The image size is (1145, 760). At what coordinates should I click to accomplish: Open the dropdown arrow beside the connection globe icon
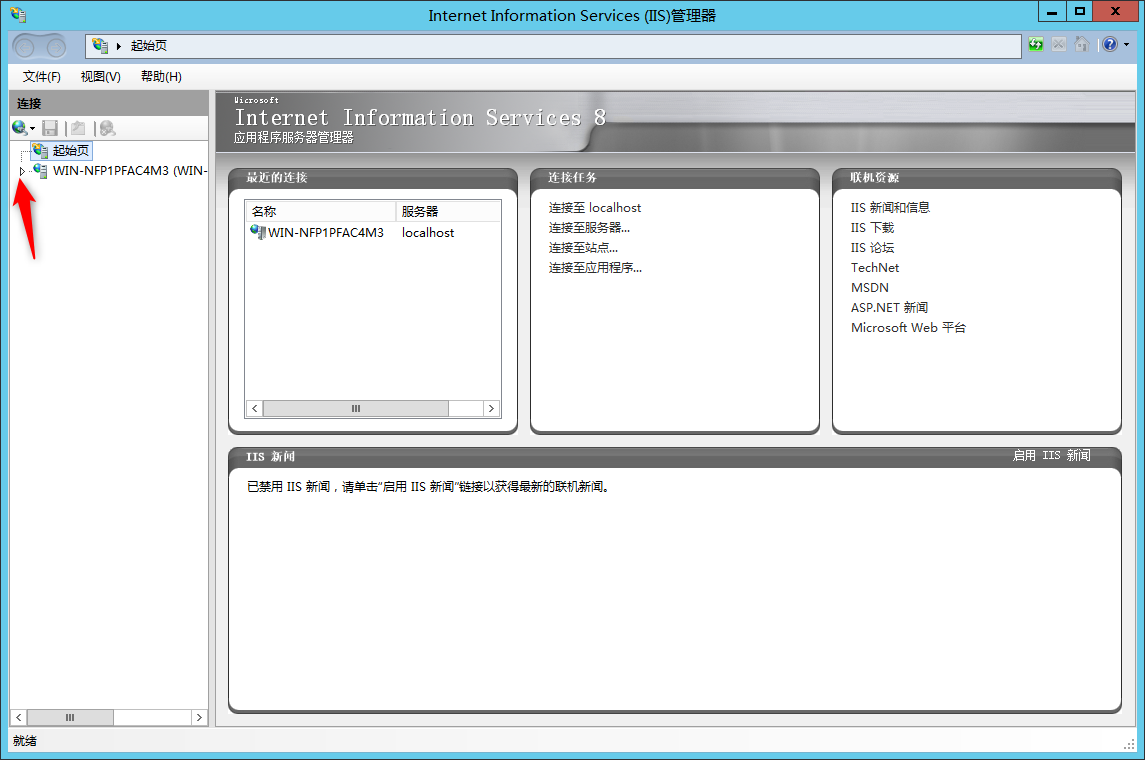pos(32,129)
